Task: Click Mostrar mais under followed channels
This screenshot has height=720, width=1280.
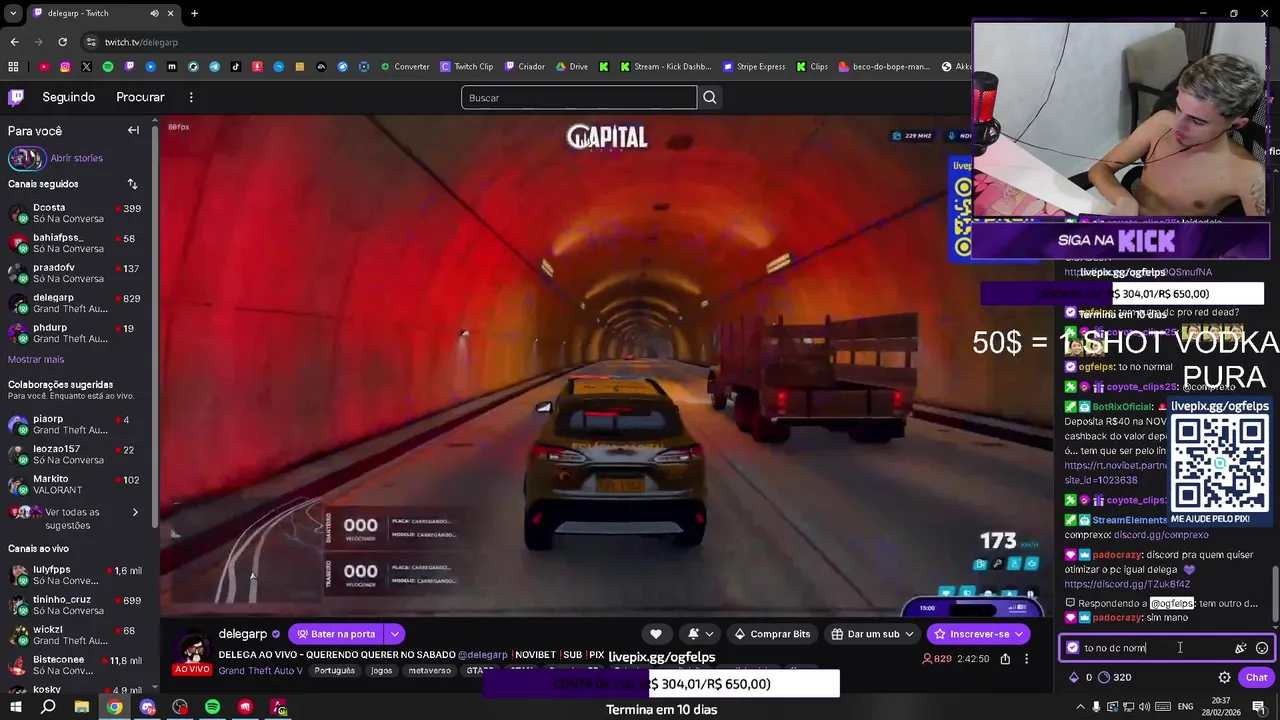Action: [36, 359]
